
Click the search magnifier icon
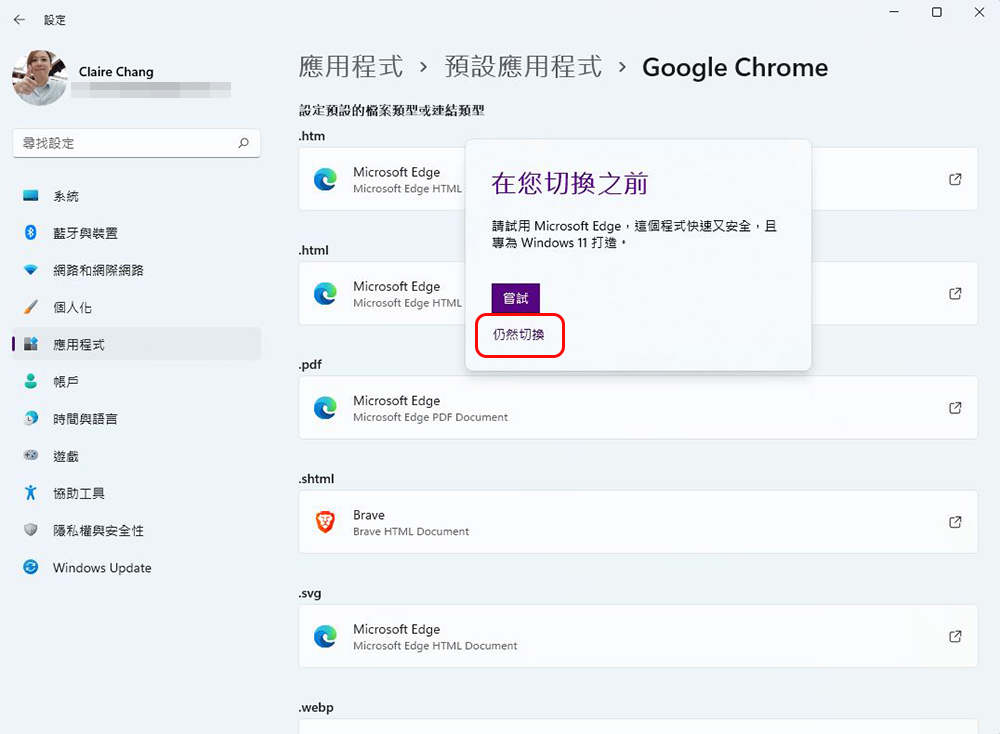[244, 143]
